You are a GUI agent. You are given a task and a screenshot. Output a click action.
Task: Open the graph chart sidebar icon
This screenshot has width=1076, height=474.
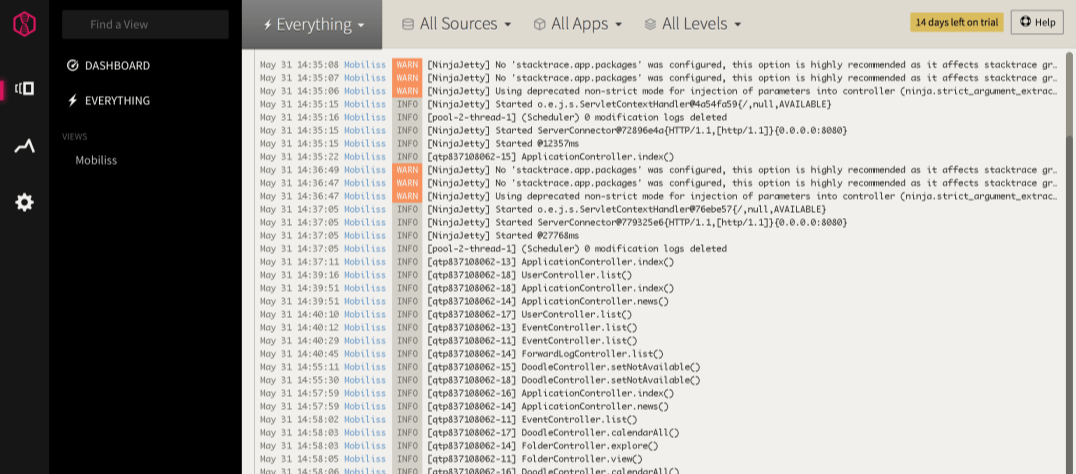pos(25,145)
